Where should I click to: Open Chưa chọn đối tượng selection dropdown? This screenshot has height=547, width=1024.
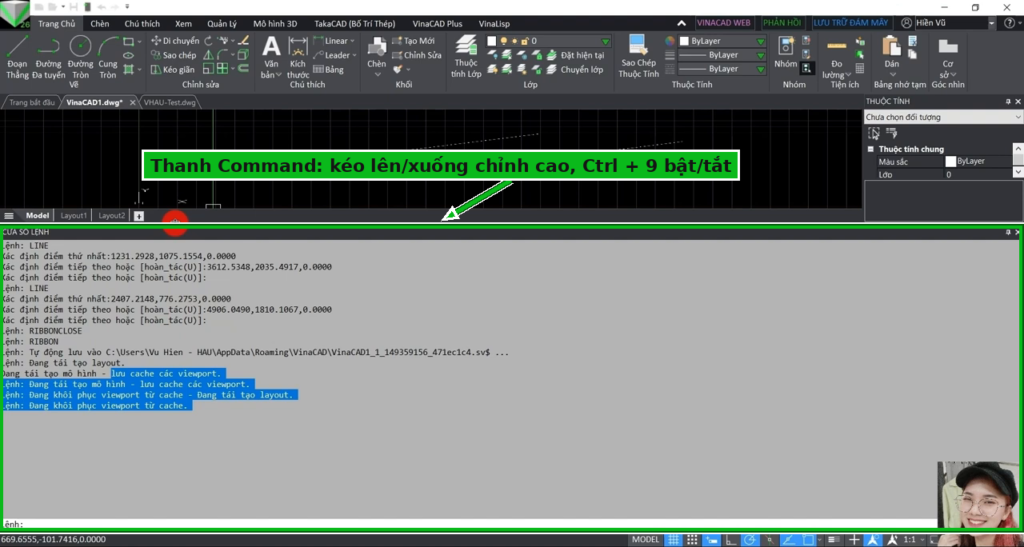pyautogui.click(x=943, y=117)
